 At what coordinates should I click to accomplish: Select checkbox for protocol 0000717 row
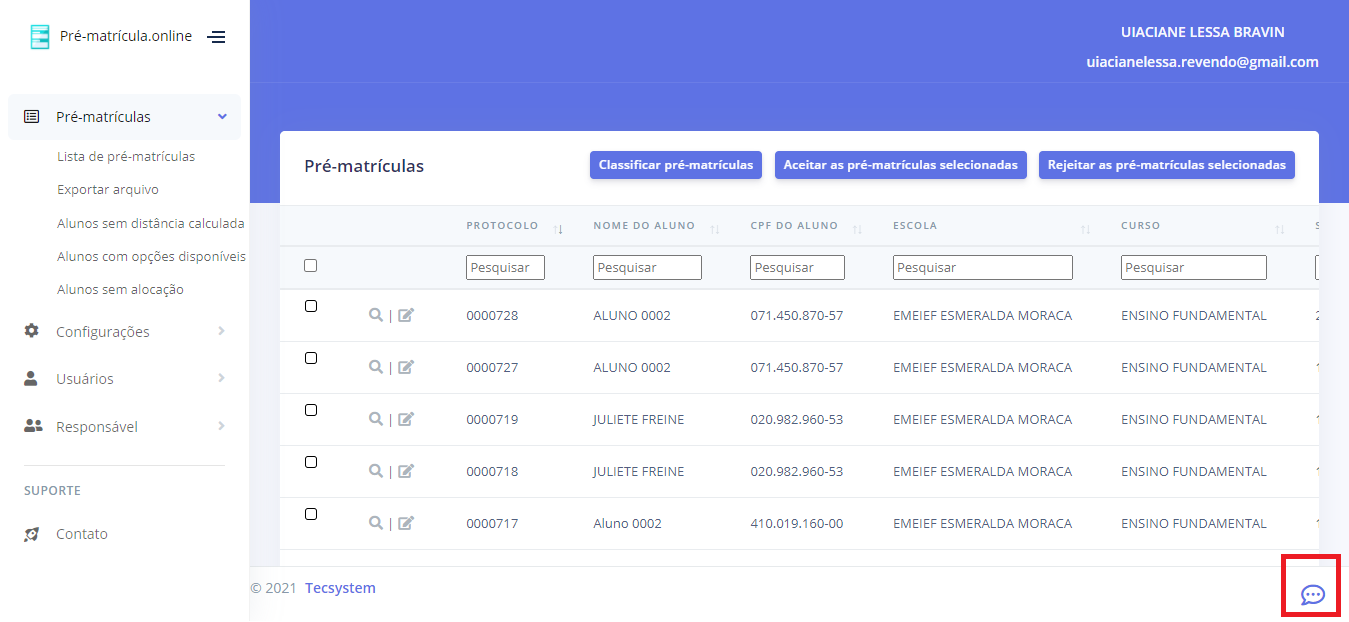(310, 514)
